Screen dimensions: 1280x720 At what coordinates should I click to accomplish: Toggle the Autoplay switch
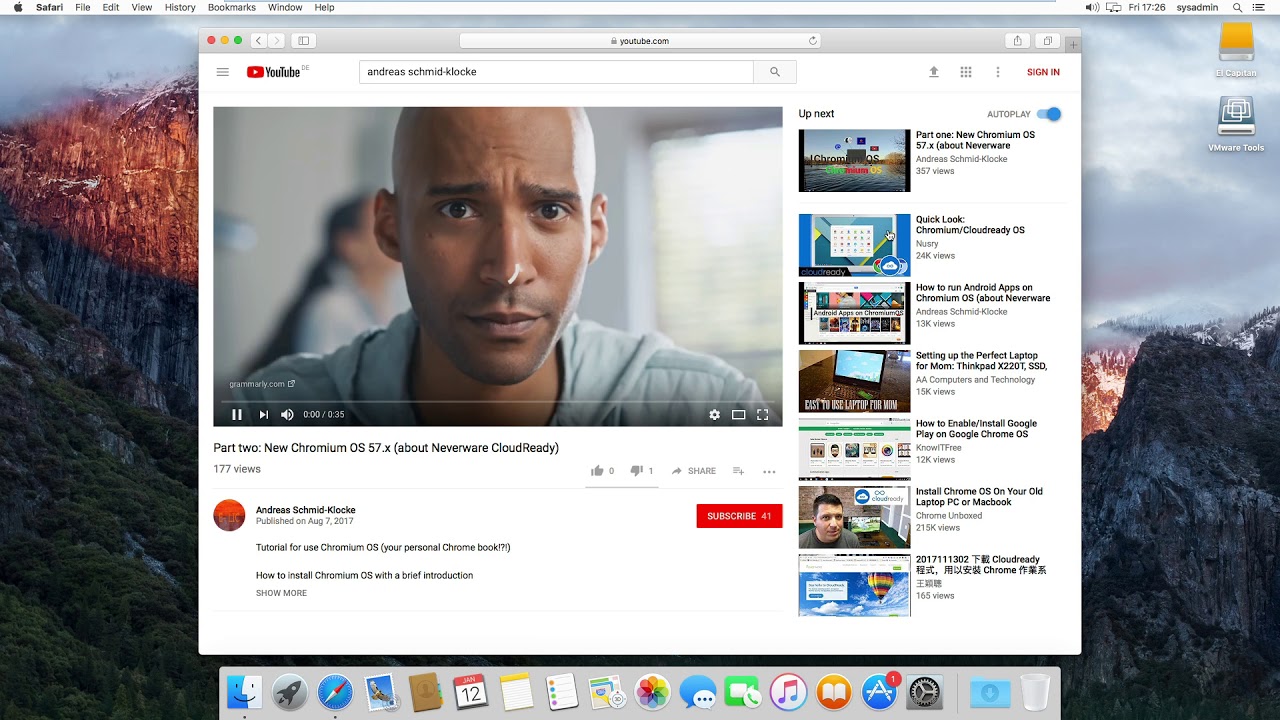point(1049,114)
